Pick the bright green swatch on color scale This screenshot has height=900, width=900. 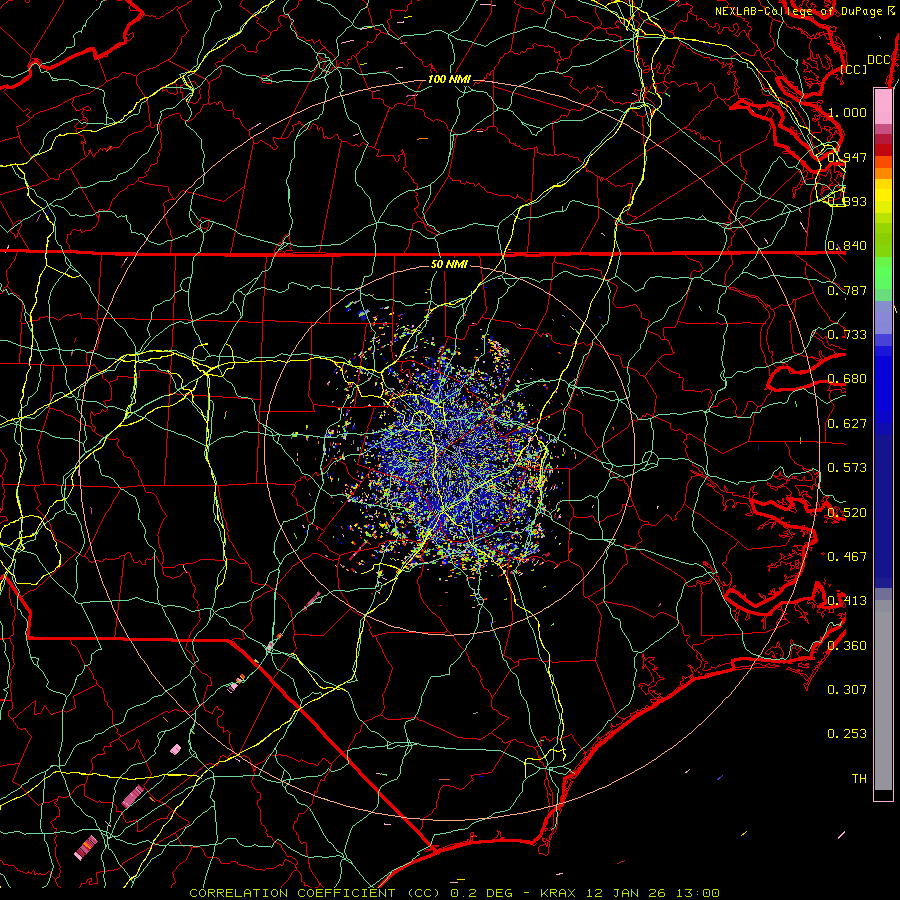pyautogui.click(x=883, y=274)
